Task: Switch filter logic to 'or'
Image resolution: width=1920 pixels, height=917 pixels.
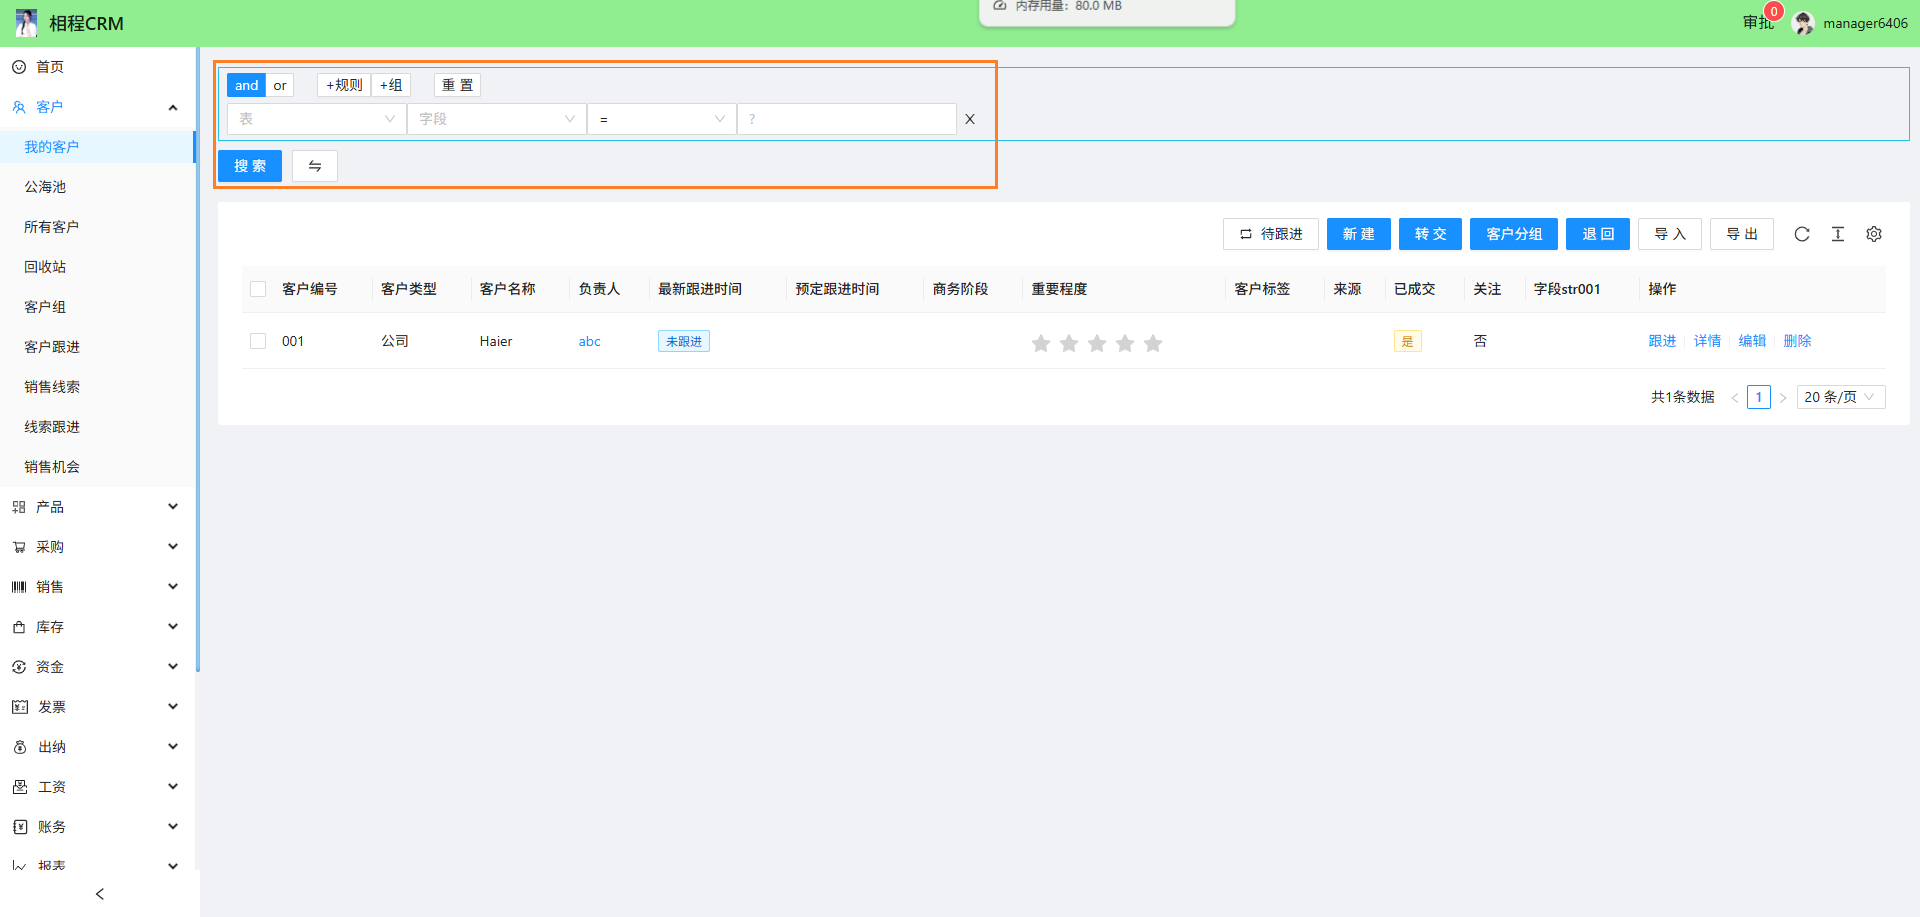Action: tap(280, 85)
